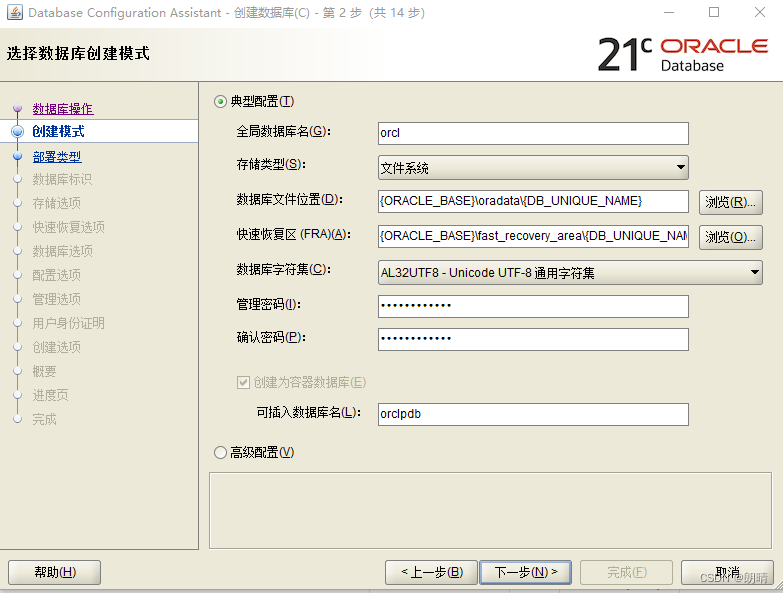
Task: Select the 创建模式 step in the sidebar
Action: tap(58, 131)
